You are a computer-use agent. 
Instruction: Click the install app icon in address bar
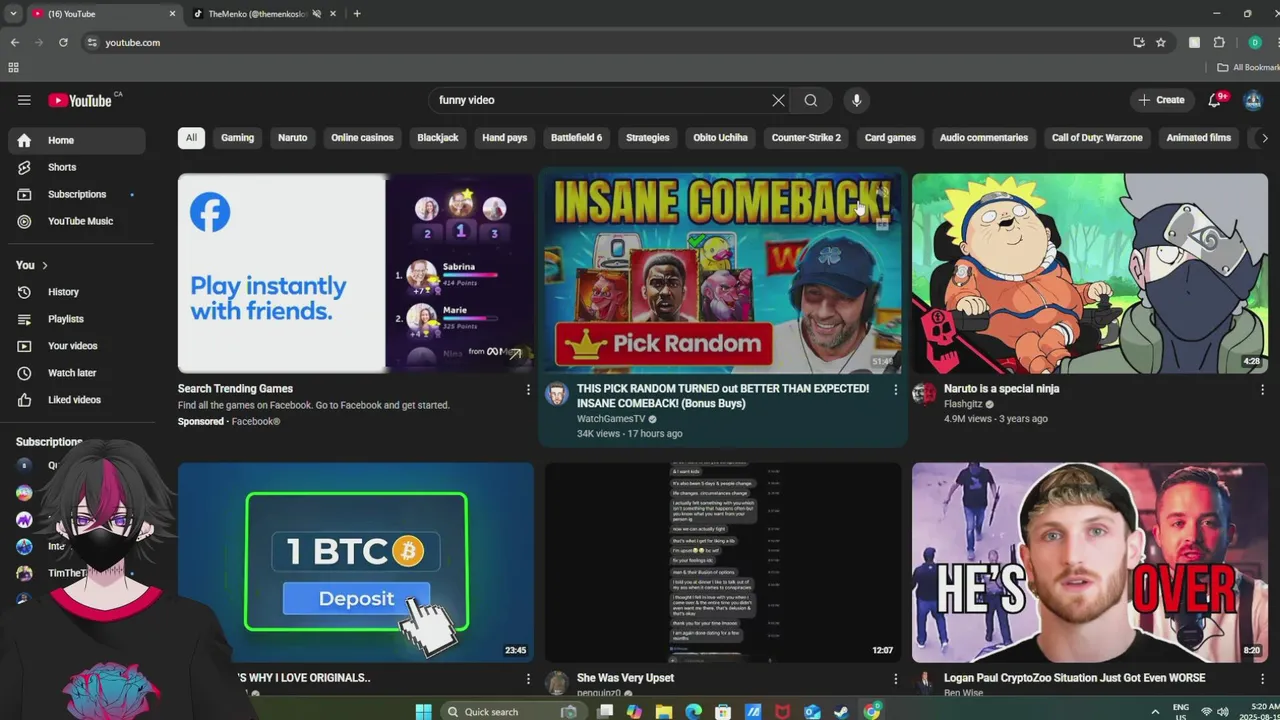[1139, 42]
